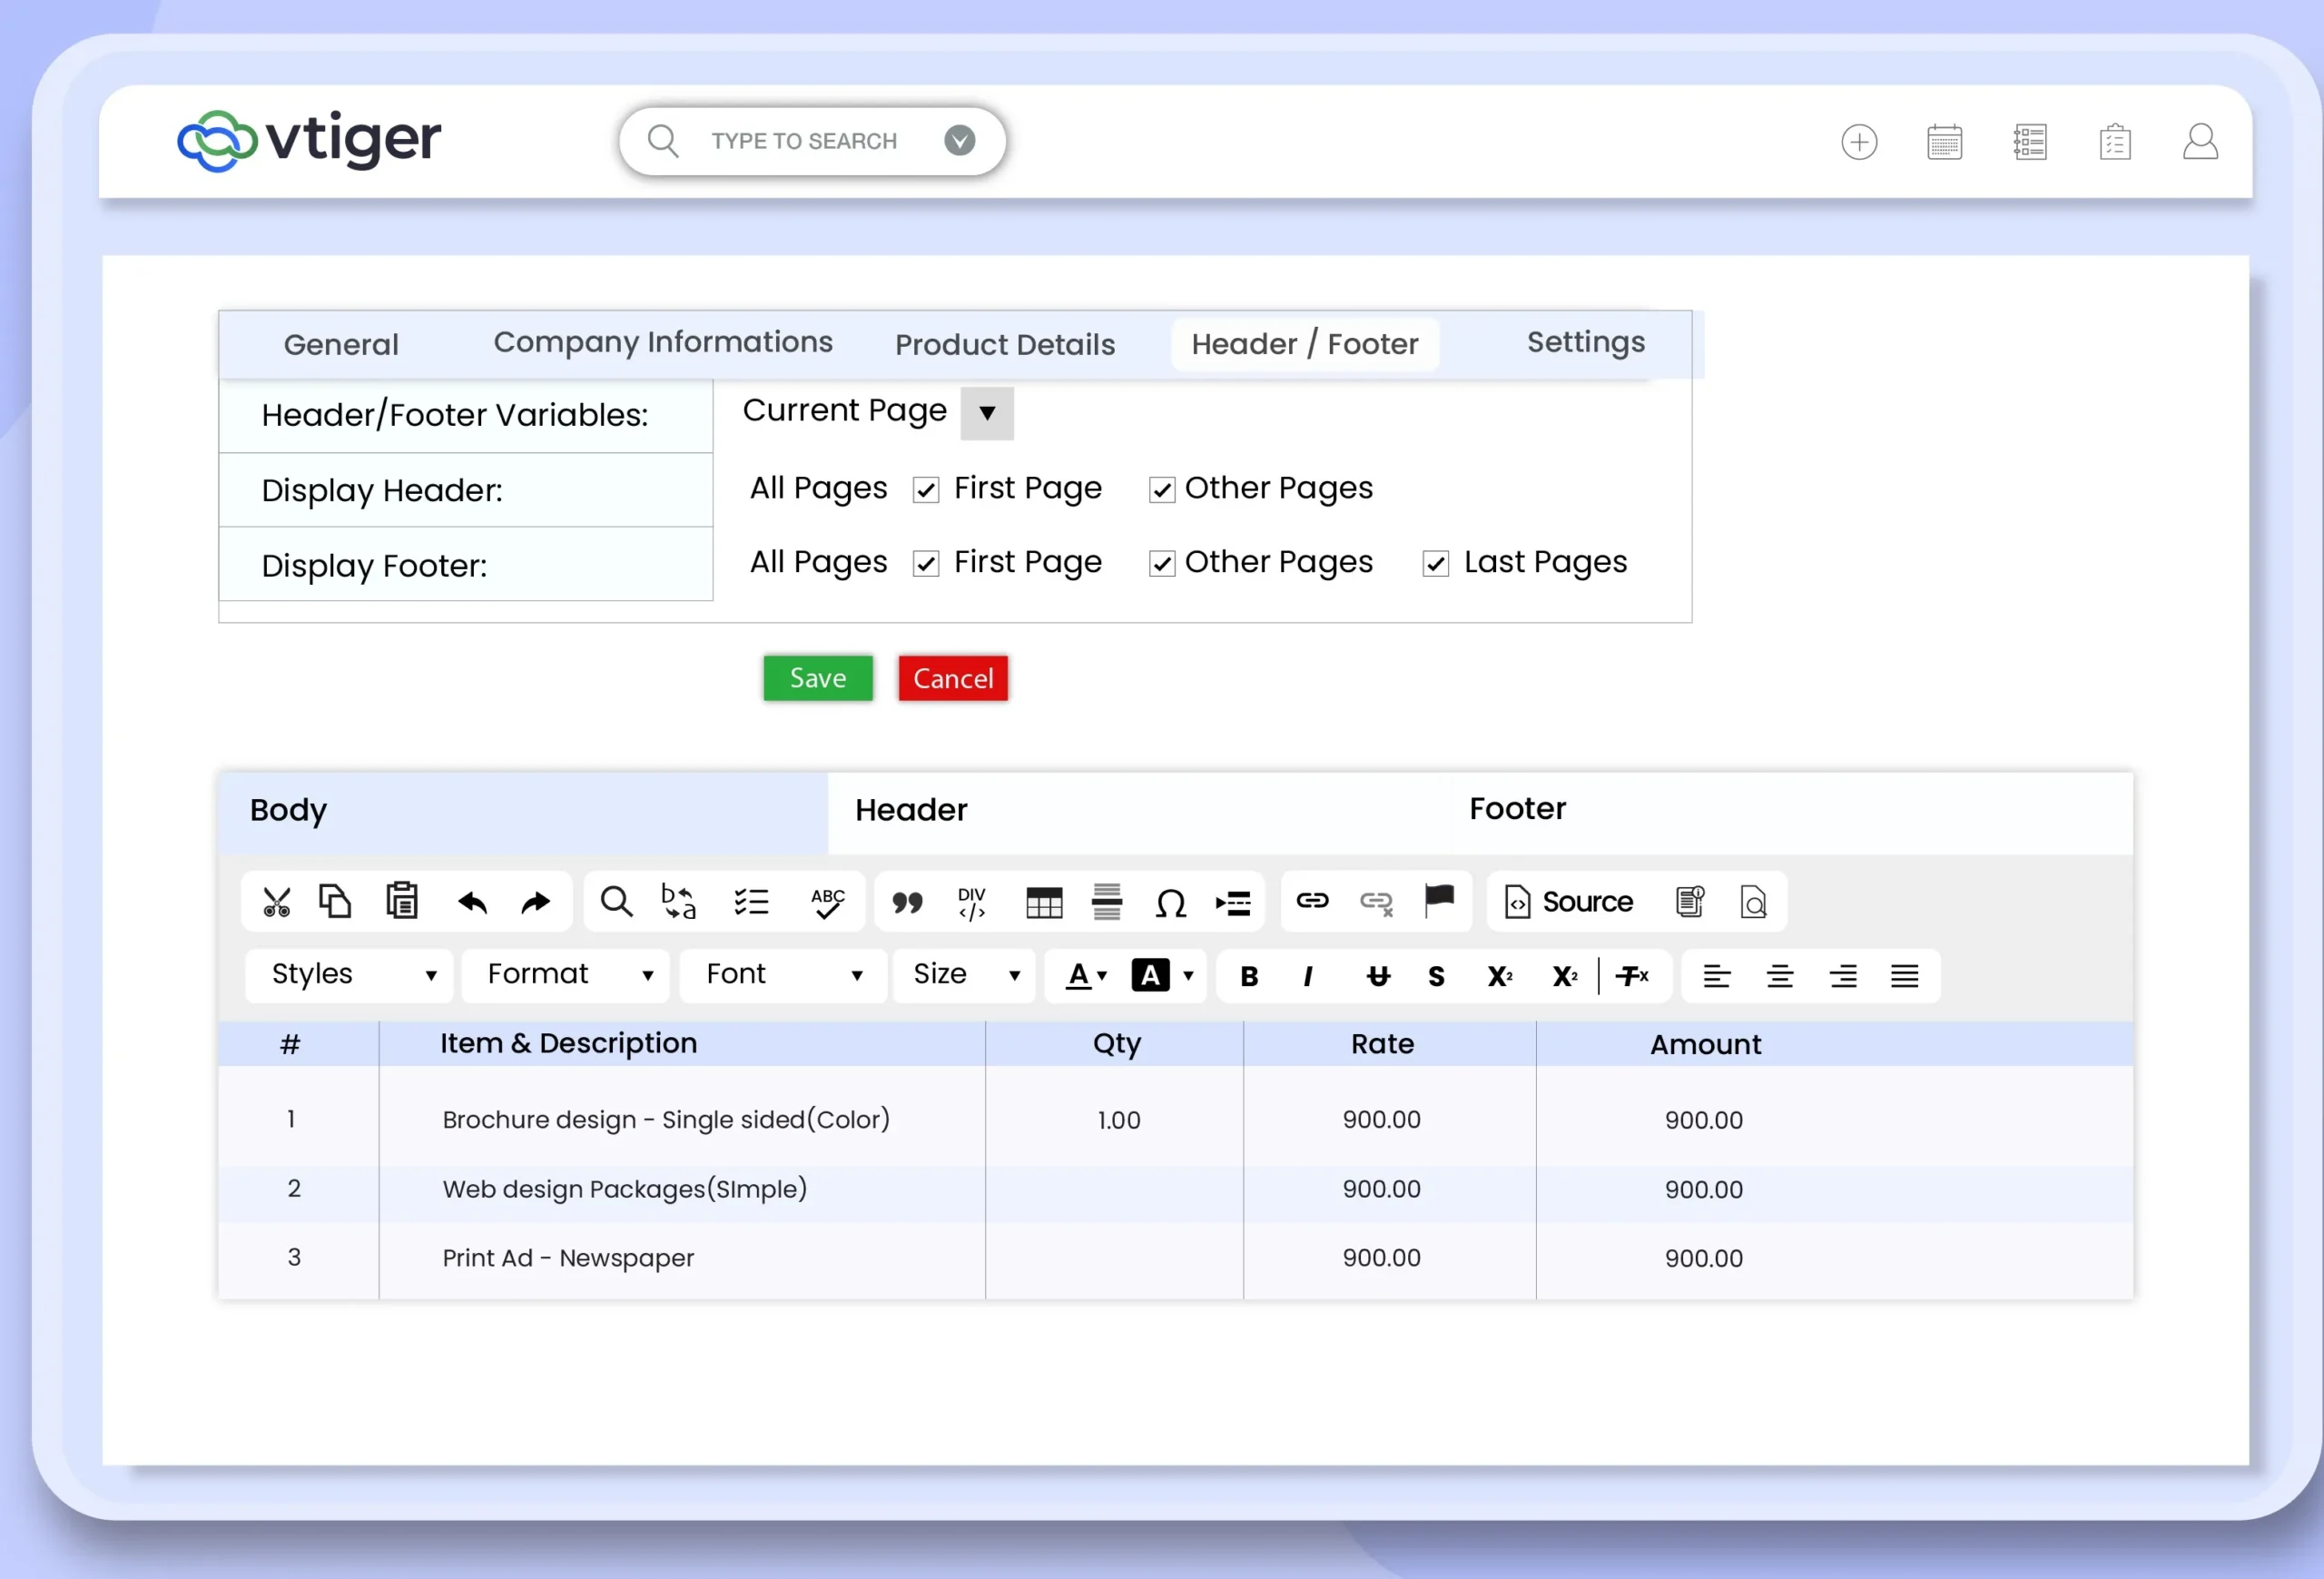Toggle Display Header Other Pages checkbox
The height and width of the screenshot is (1579, 2324).
pos(1161,490)
